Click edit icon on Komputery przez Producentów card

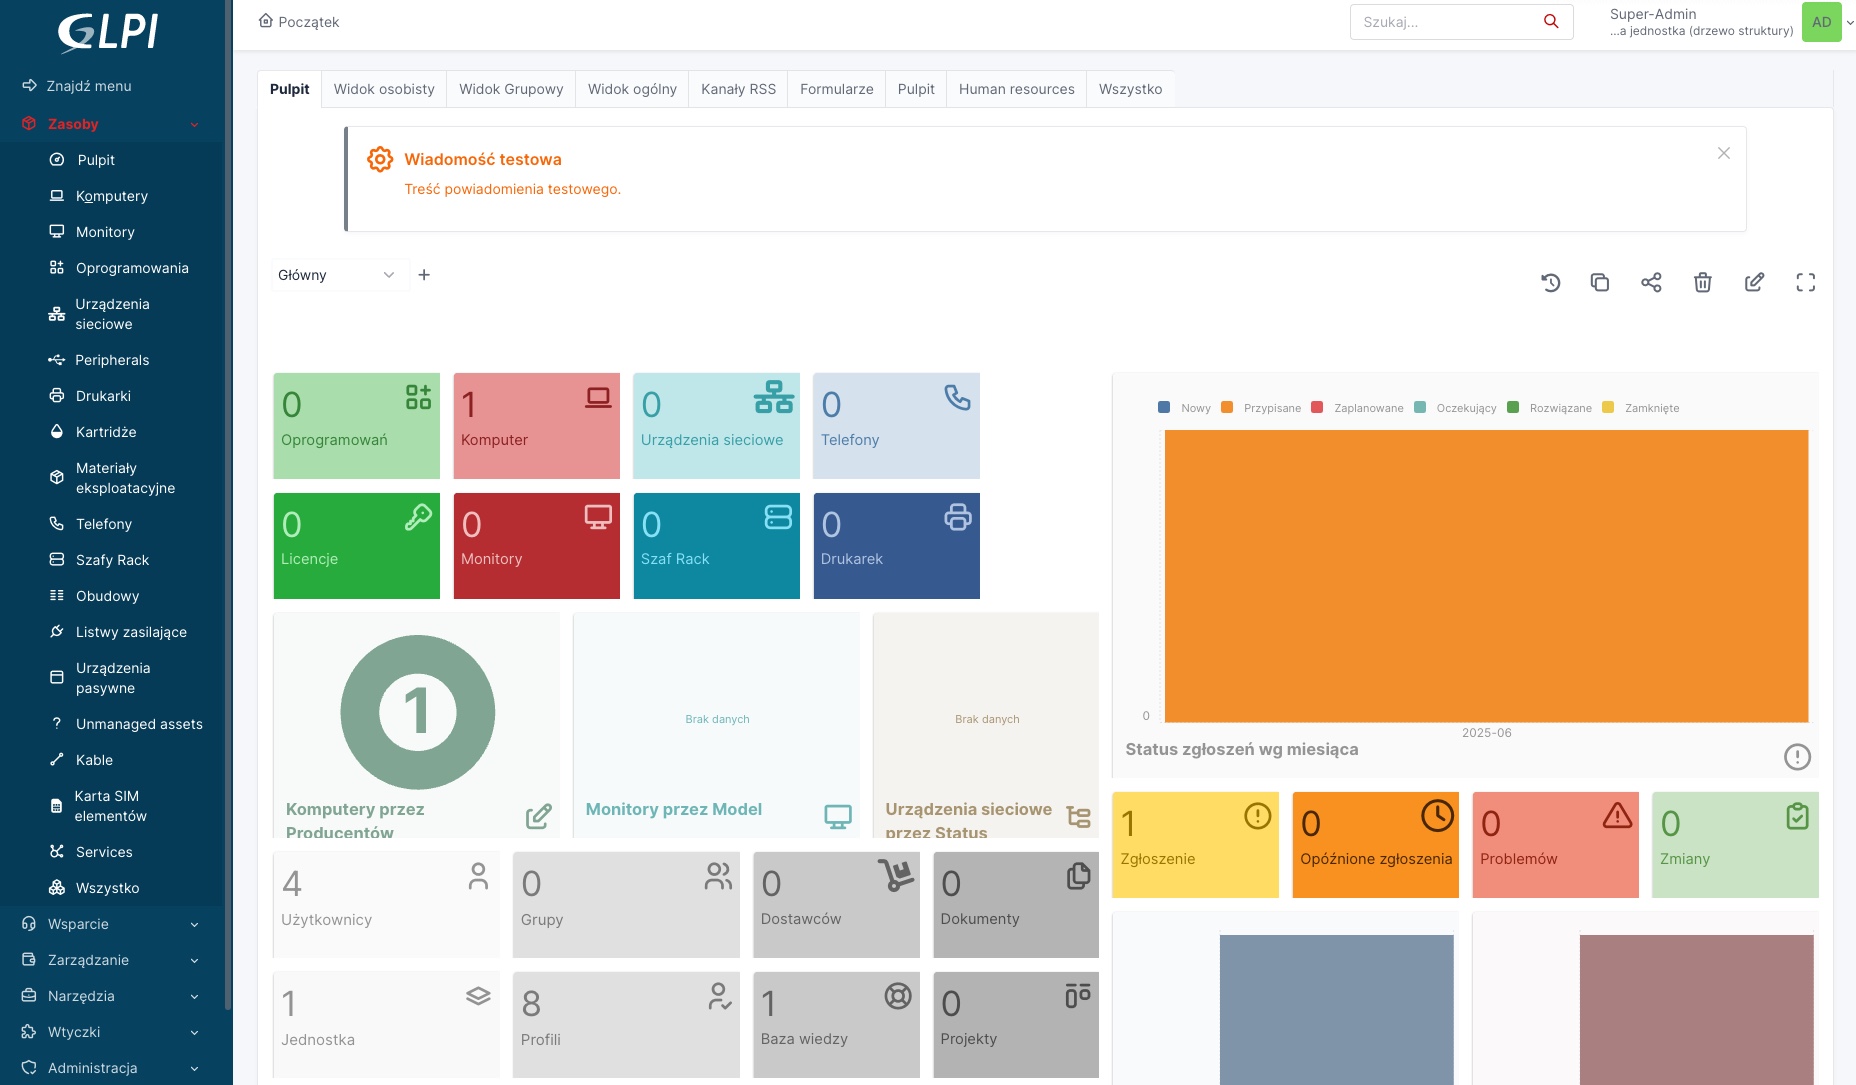coord(538,817)
